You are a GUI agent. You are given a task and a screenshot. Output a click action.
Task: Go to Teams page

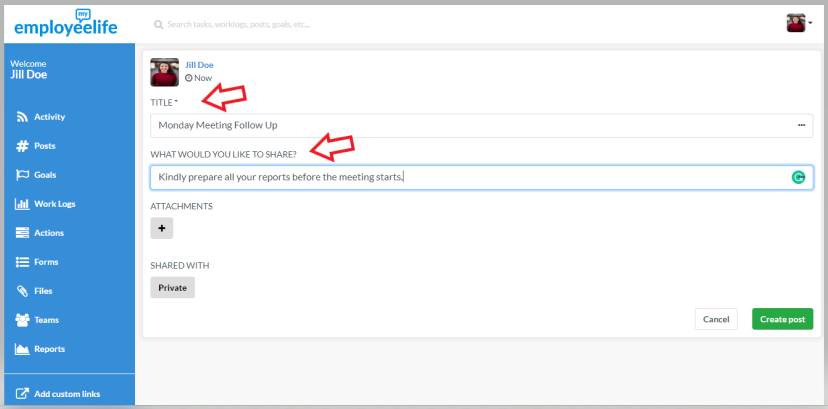[x=47, y=320]
